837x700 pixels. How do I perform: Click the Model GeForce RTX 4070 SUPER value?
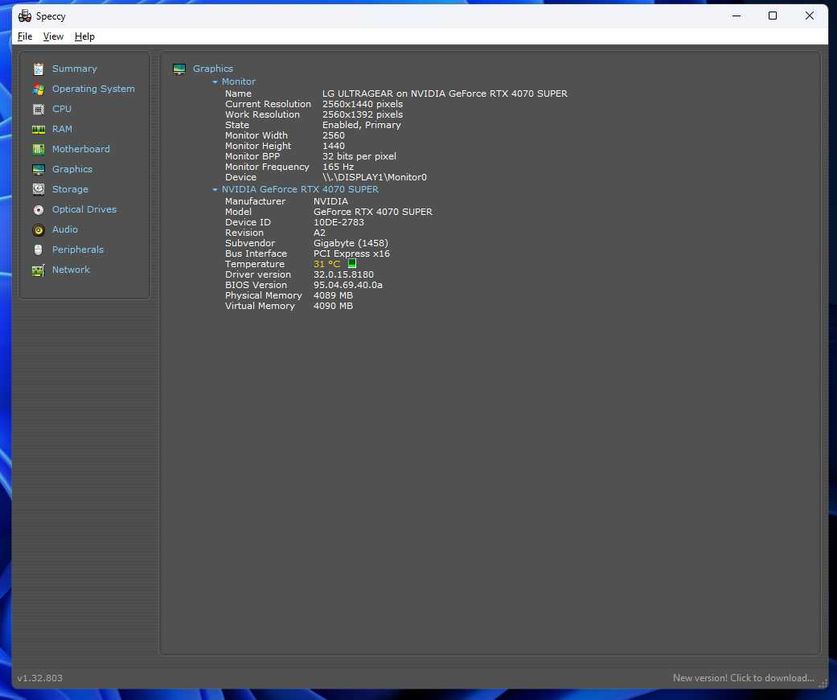tap(373, 212)
